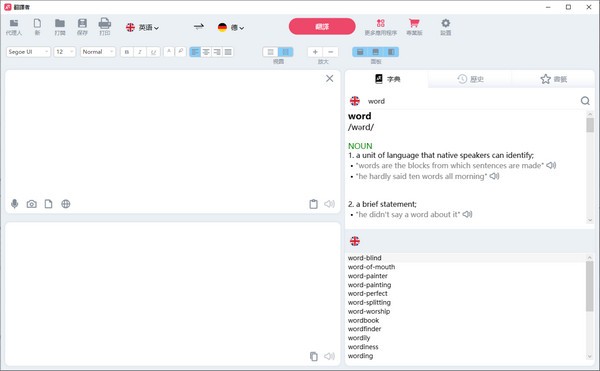The image size is (600, 371).
Task: Select 'word-blind' in the word list
Action: 365,258
